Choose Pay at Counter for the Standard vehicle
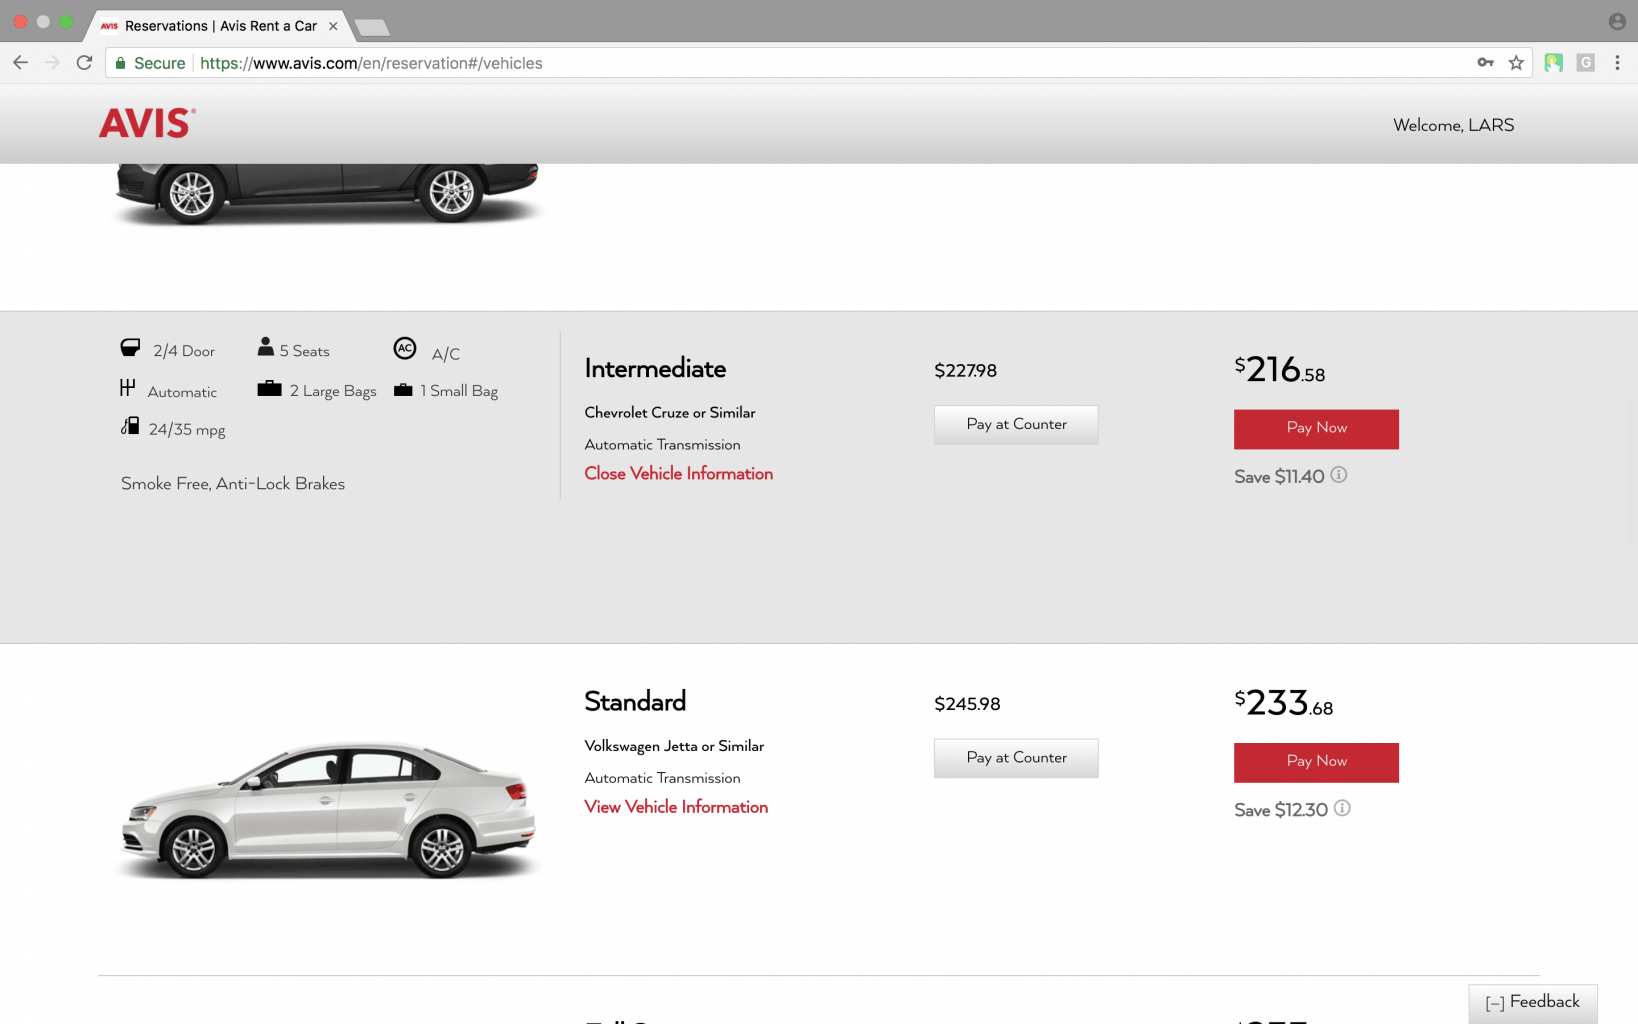 (x=1015, y=757)
